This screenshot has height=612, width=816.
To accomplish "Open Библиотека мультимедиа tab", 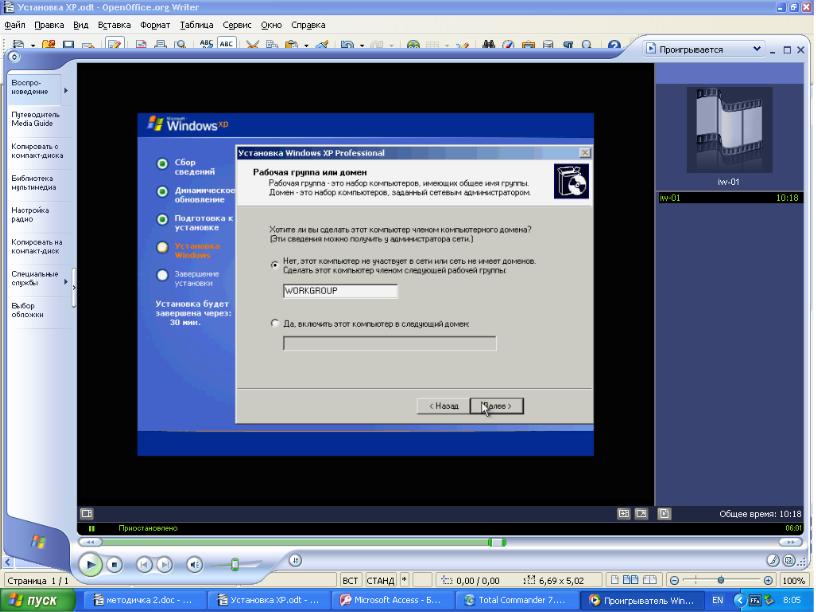I will pos(34,183).
